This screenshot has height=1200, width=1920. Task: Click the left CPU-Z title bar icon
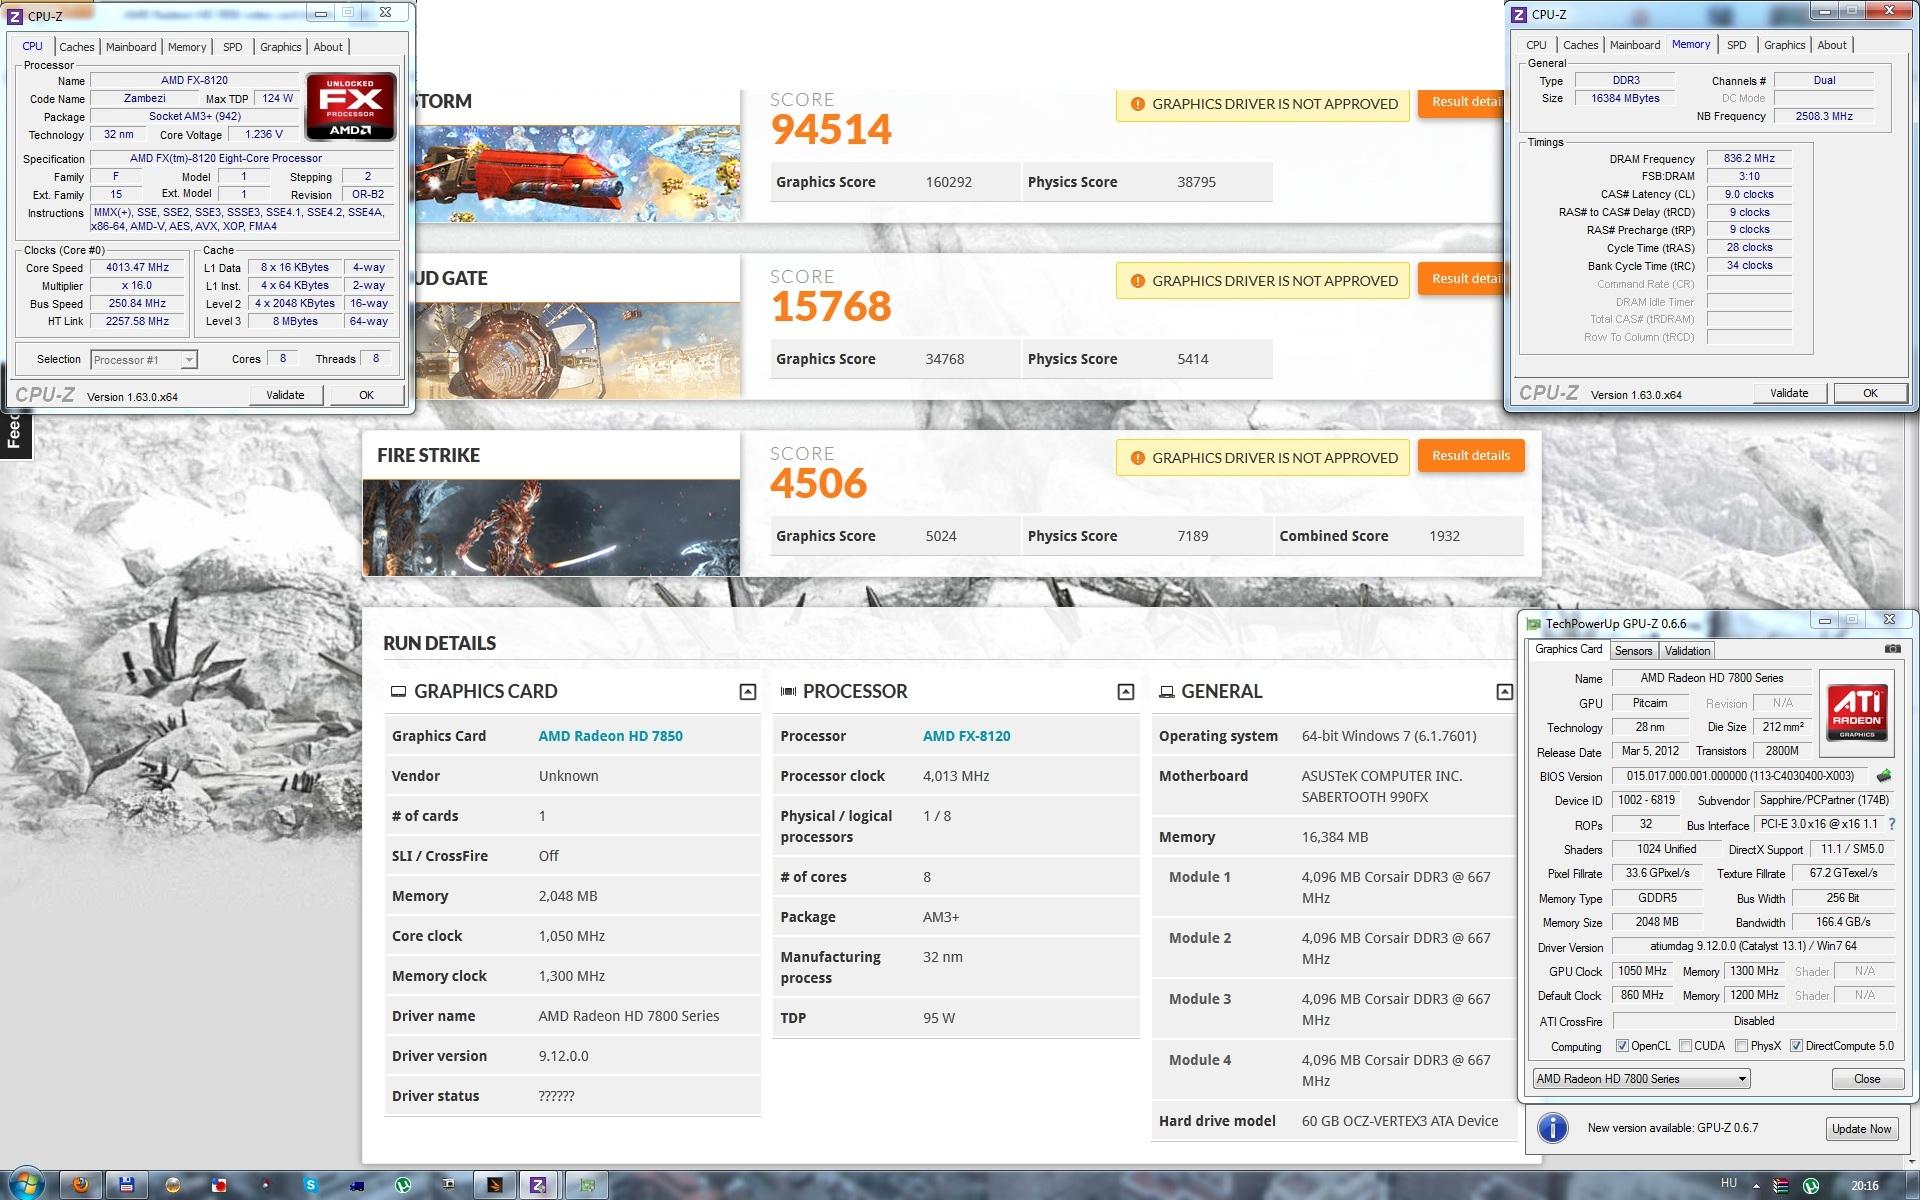pyautogui.click(x=15, y=16)
